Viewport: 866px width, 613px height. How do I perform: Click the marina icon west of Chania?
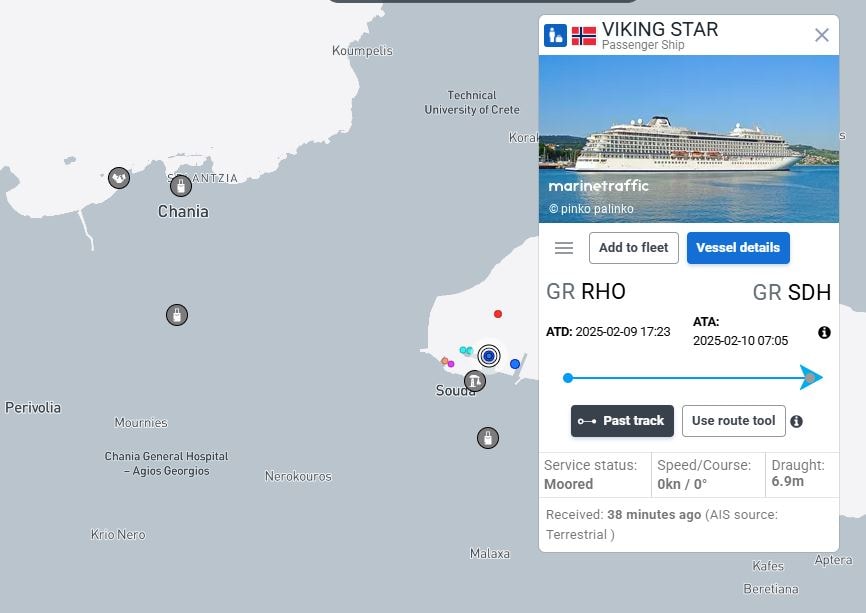click(x=119, y=178)
